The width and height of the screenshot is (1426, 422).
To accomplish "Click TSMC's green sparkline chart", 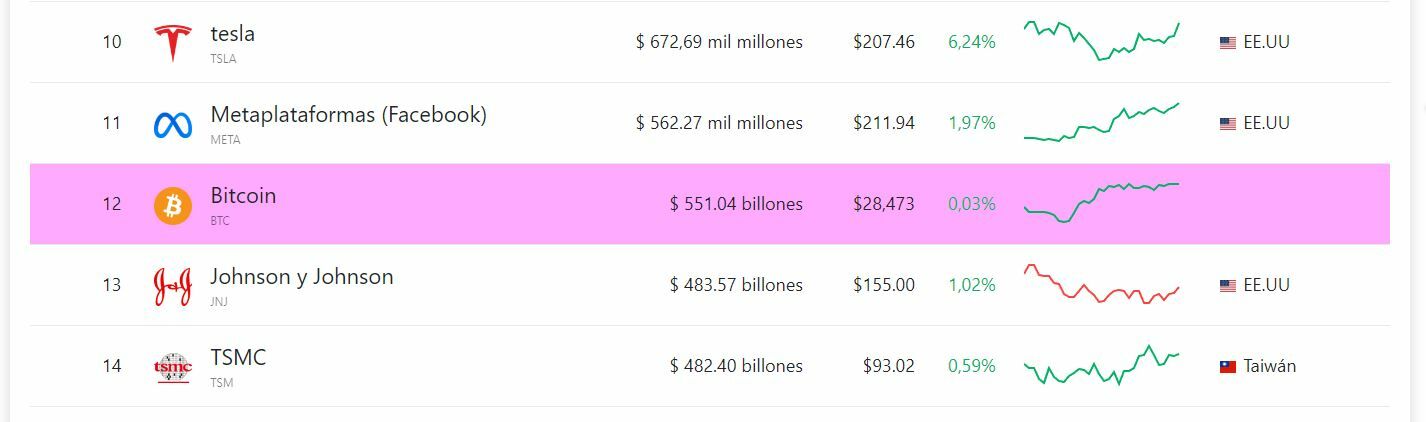I will pyautogui.click(x=1101, y=366).
